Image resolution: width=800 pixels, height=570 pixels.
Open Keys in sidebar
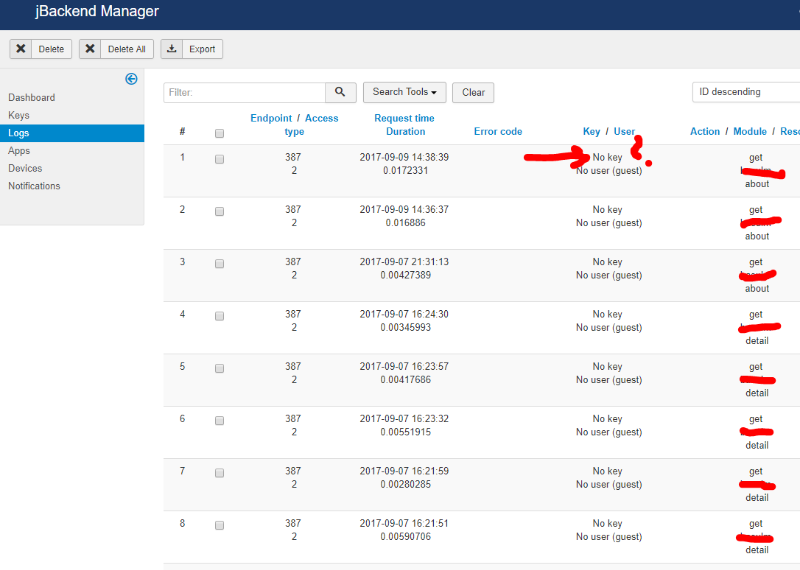click(x=19, y=115)
